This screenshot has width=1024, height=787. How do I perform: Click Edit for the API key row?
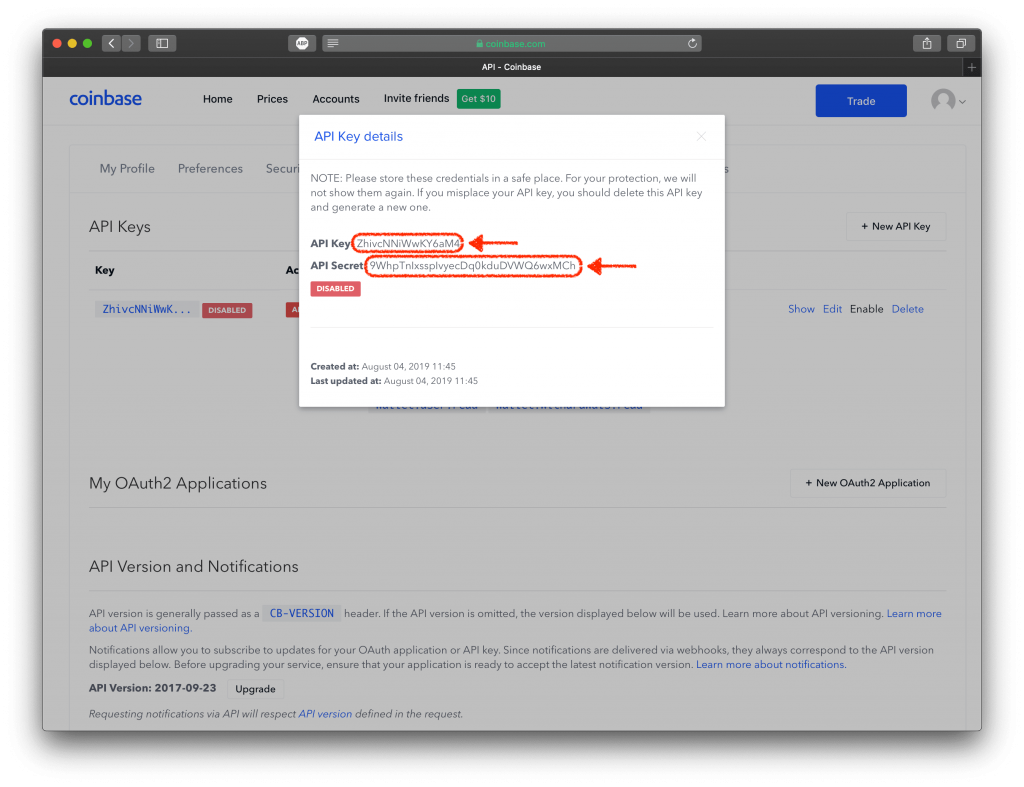832,309
